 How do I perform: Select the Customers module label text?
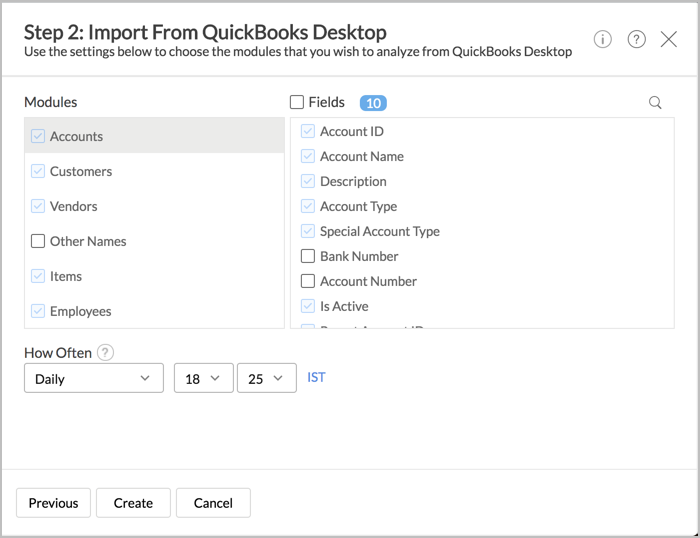(81, 171)
